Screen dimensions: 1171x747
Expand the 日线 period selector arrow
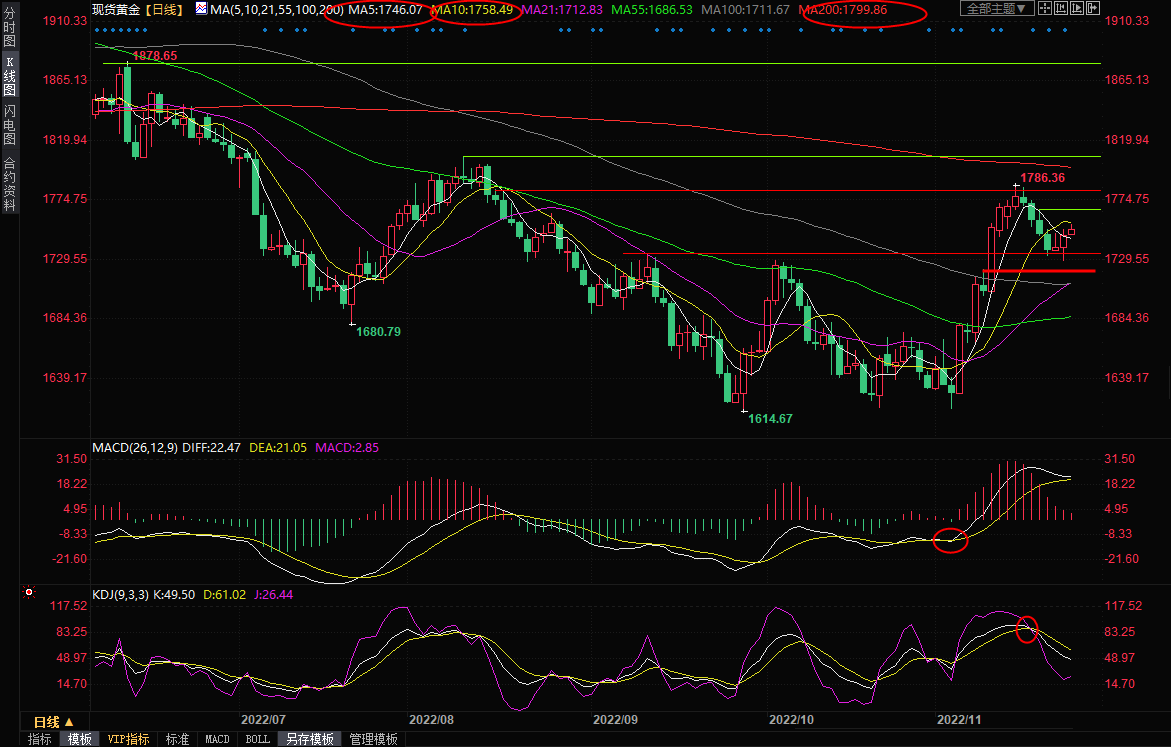(x=69, y=722)
